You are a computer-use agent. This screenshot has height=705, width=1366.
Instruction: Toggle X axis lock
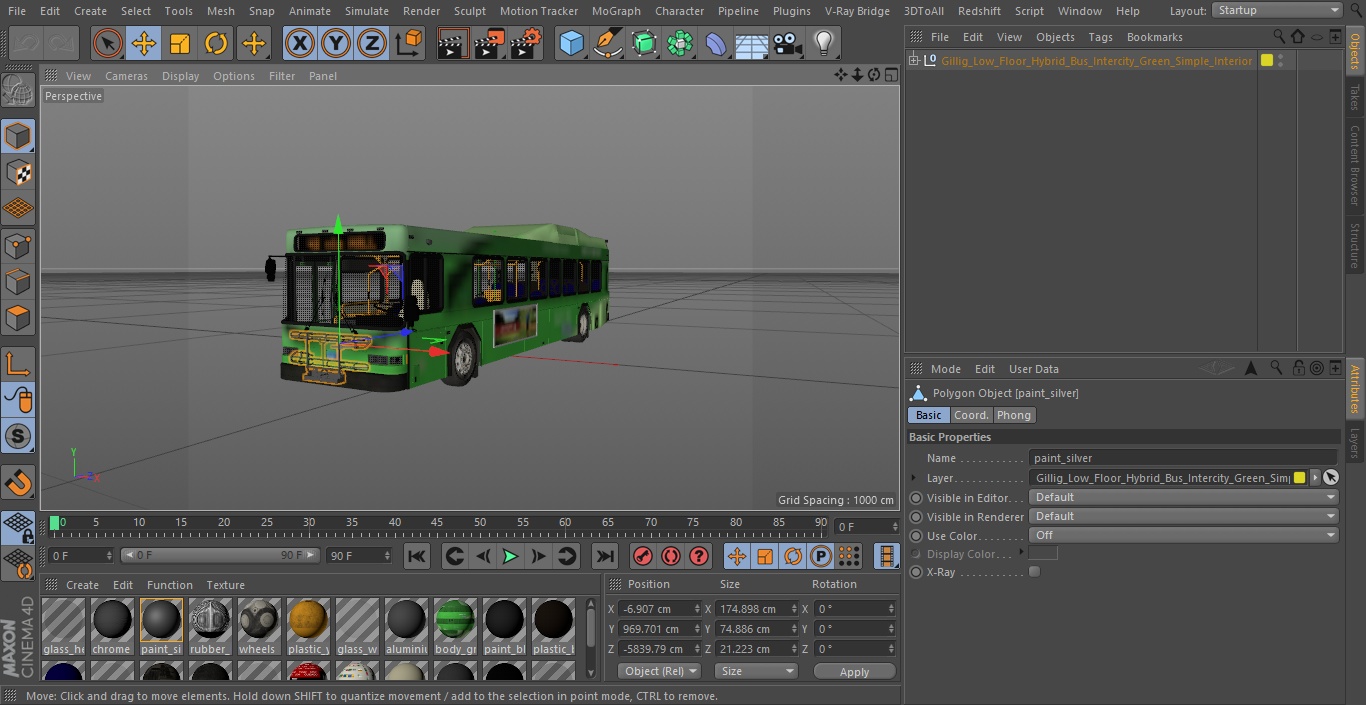tap(300, 43)
